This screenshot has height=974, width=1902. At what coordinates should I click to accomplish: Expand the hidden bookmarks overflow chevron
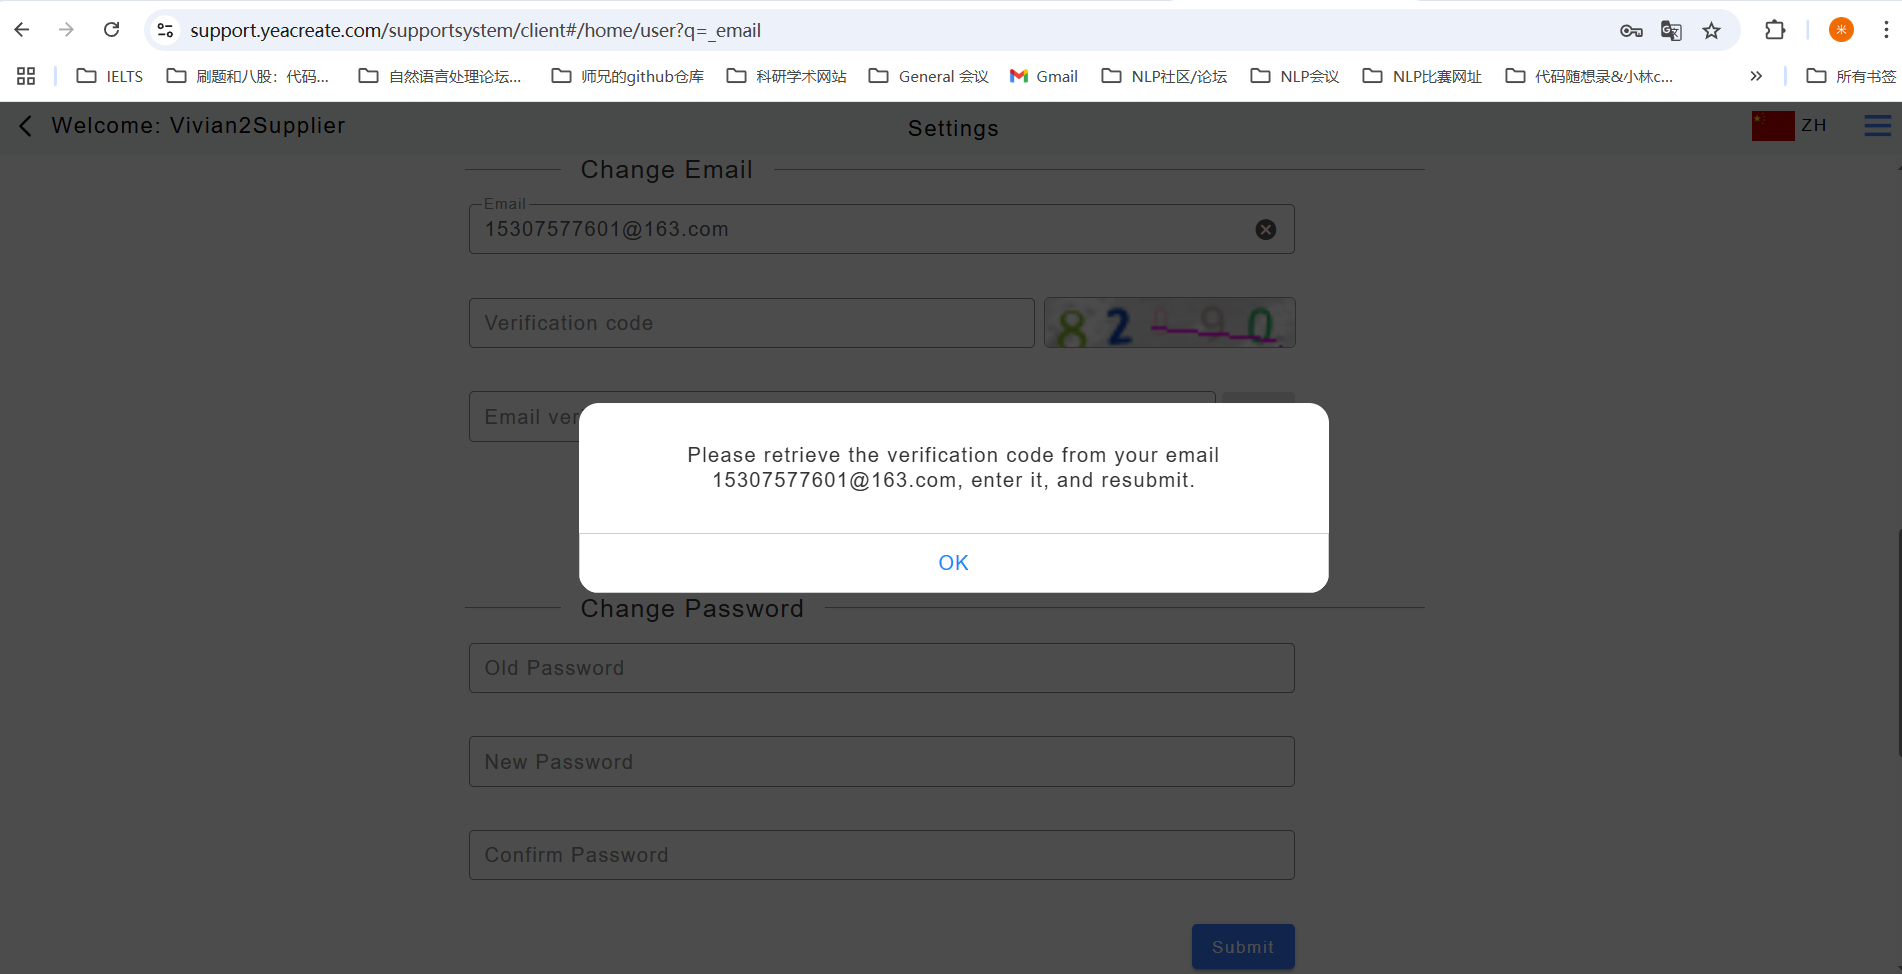(x=1756, y=76)
